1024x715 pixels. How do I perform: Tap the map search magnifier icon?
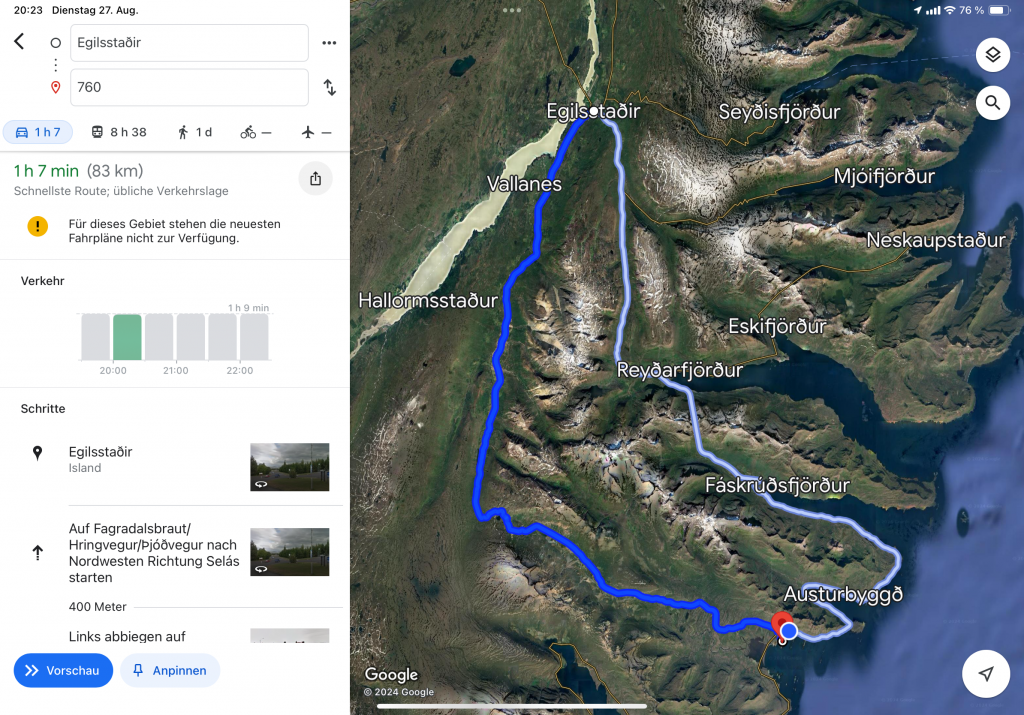[993, 103]
